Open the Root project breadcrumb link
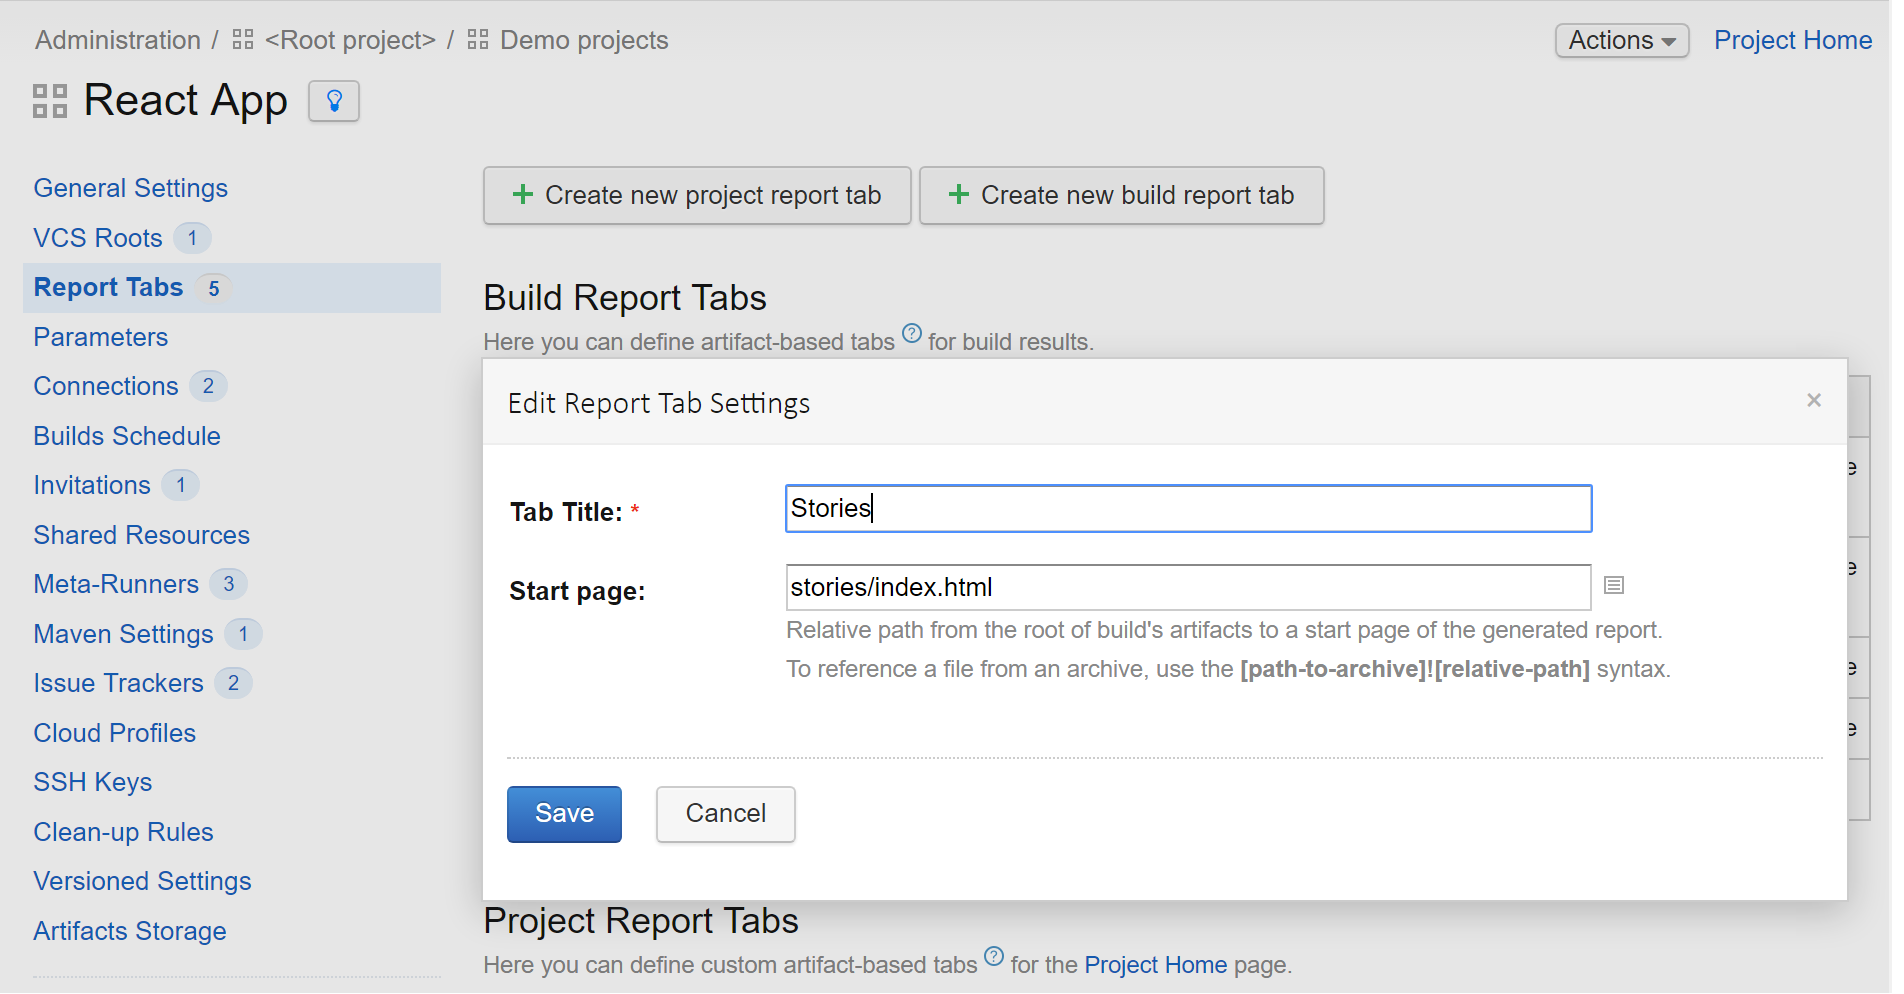 pos(350,40)
